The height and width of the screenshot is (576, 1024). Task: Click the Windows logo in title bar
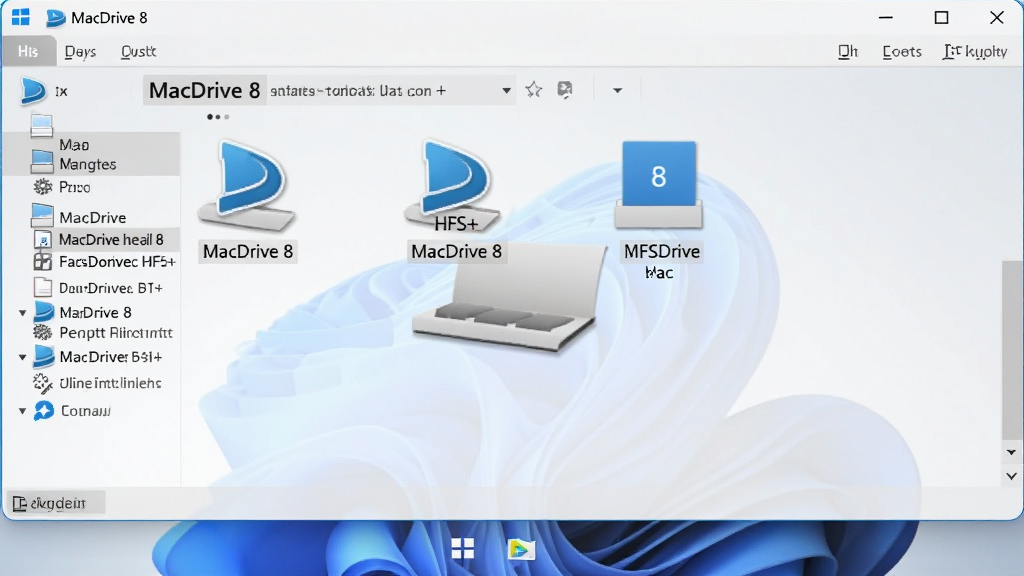click(x=21, y=18)
